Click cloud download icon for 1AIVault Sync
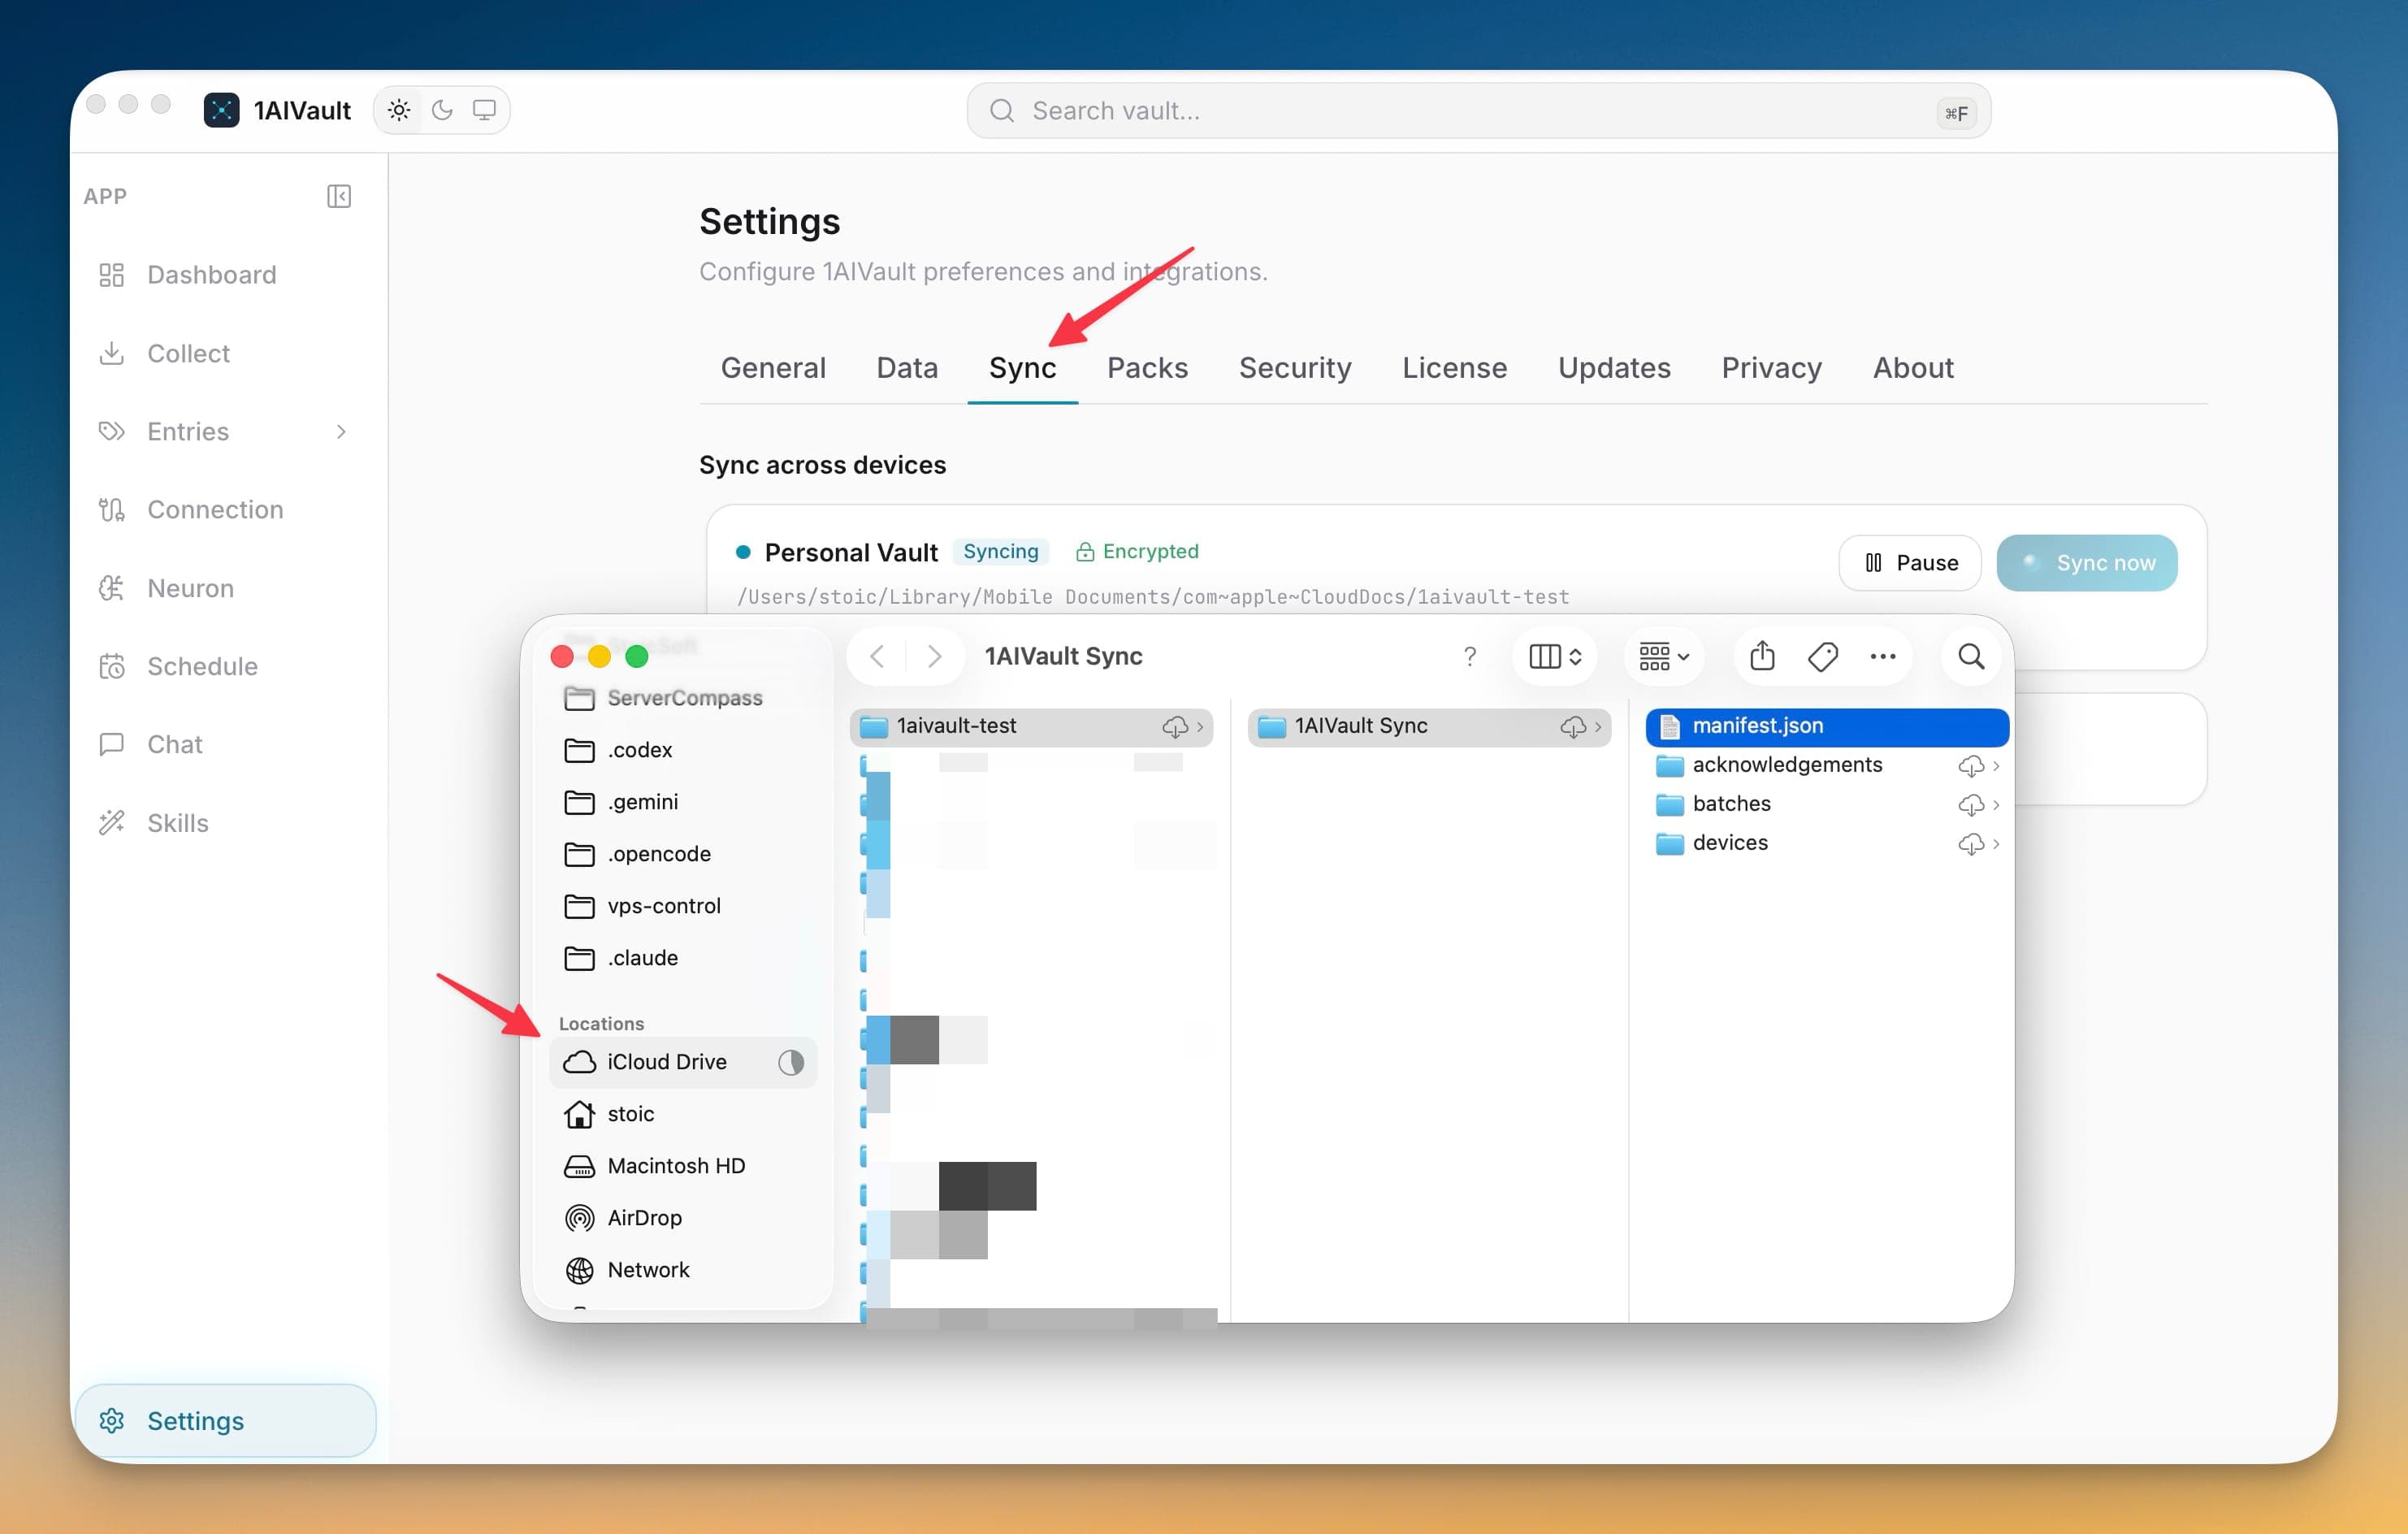The width and height of the screenshot is (2408, 1534). (1573, 727)
